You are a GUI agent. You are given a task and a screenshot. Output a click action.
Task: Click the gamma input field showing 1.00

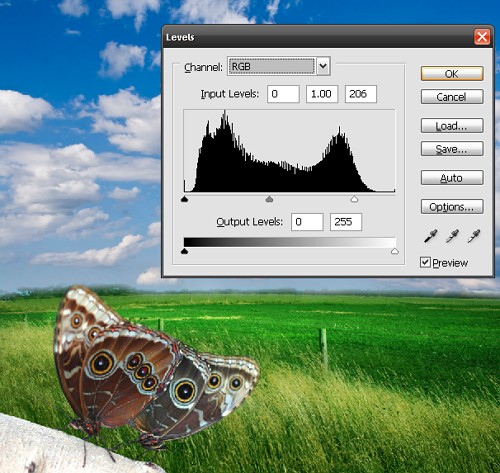click(322, 94)
